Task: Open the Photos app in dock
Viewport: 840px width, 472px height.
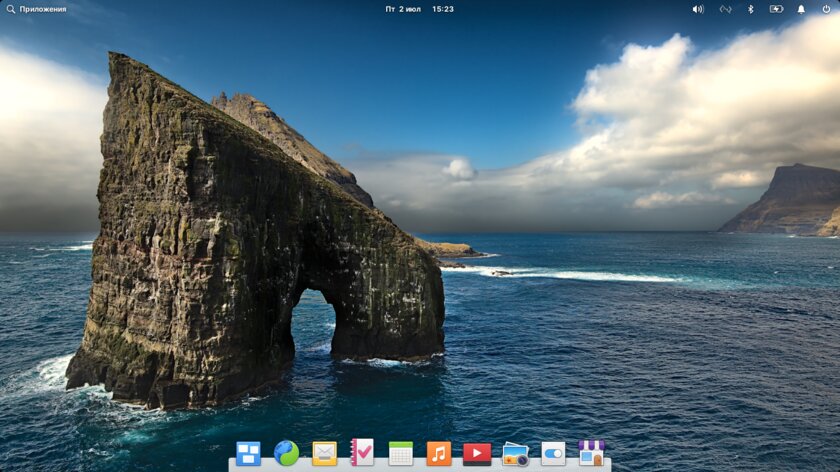Action: (515, 454)
